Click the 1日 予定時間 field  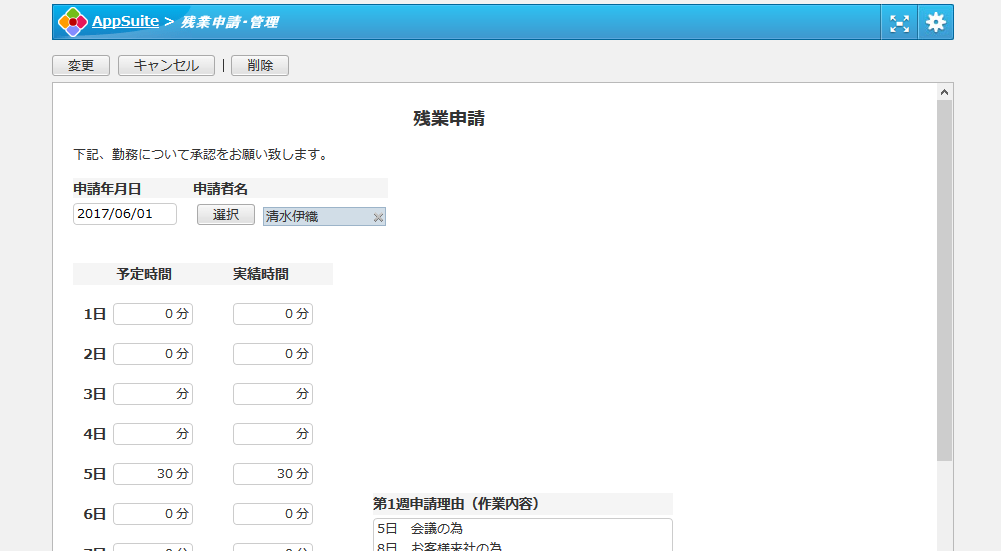153,314
